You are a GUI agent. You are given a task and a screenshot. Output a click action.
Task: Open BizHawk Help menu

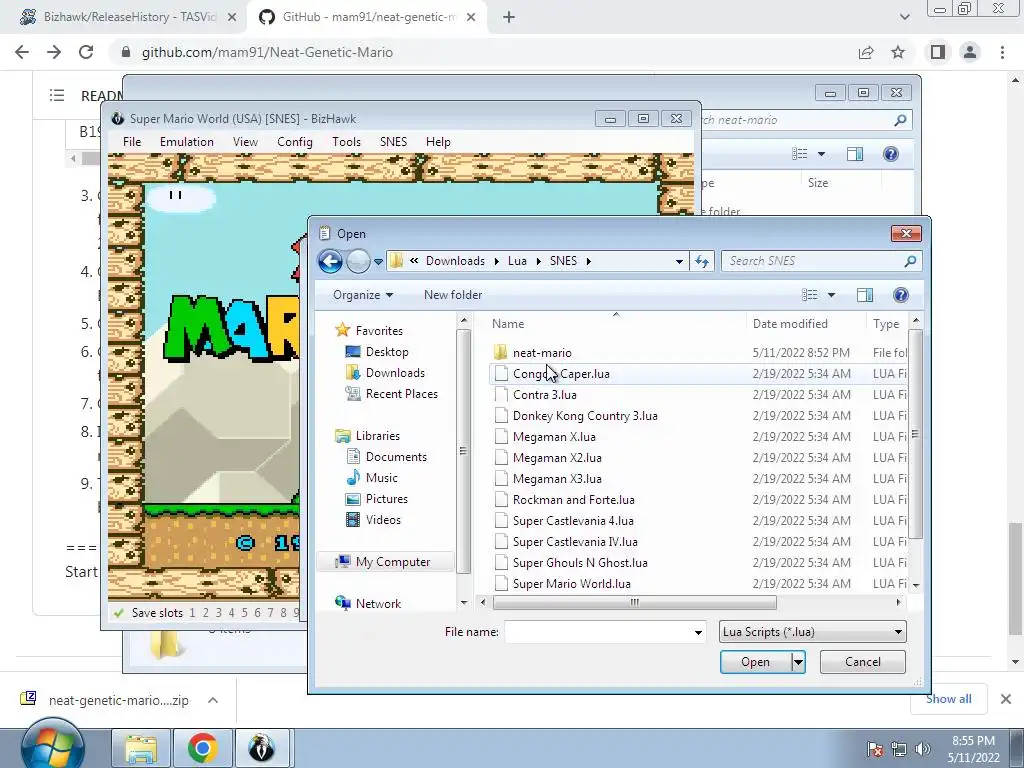click(x=438, y=142)
